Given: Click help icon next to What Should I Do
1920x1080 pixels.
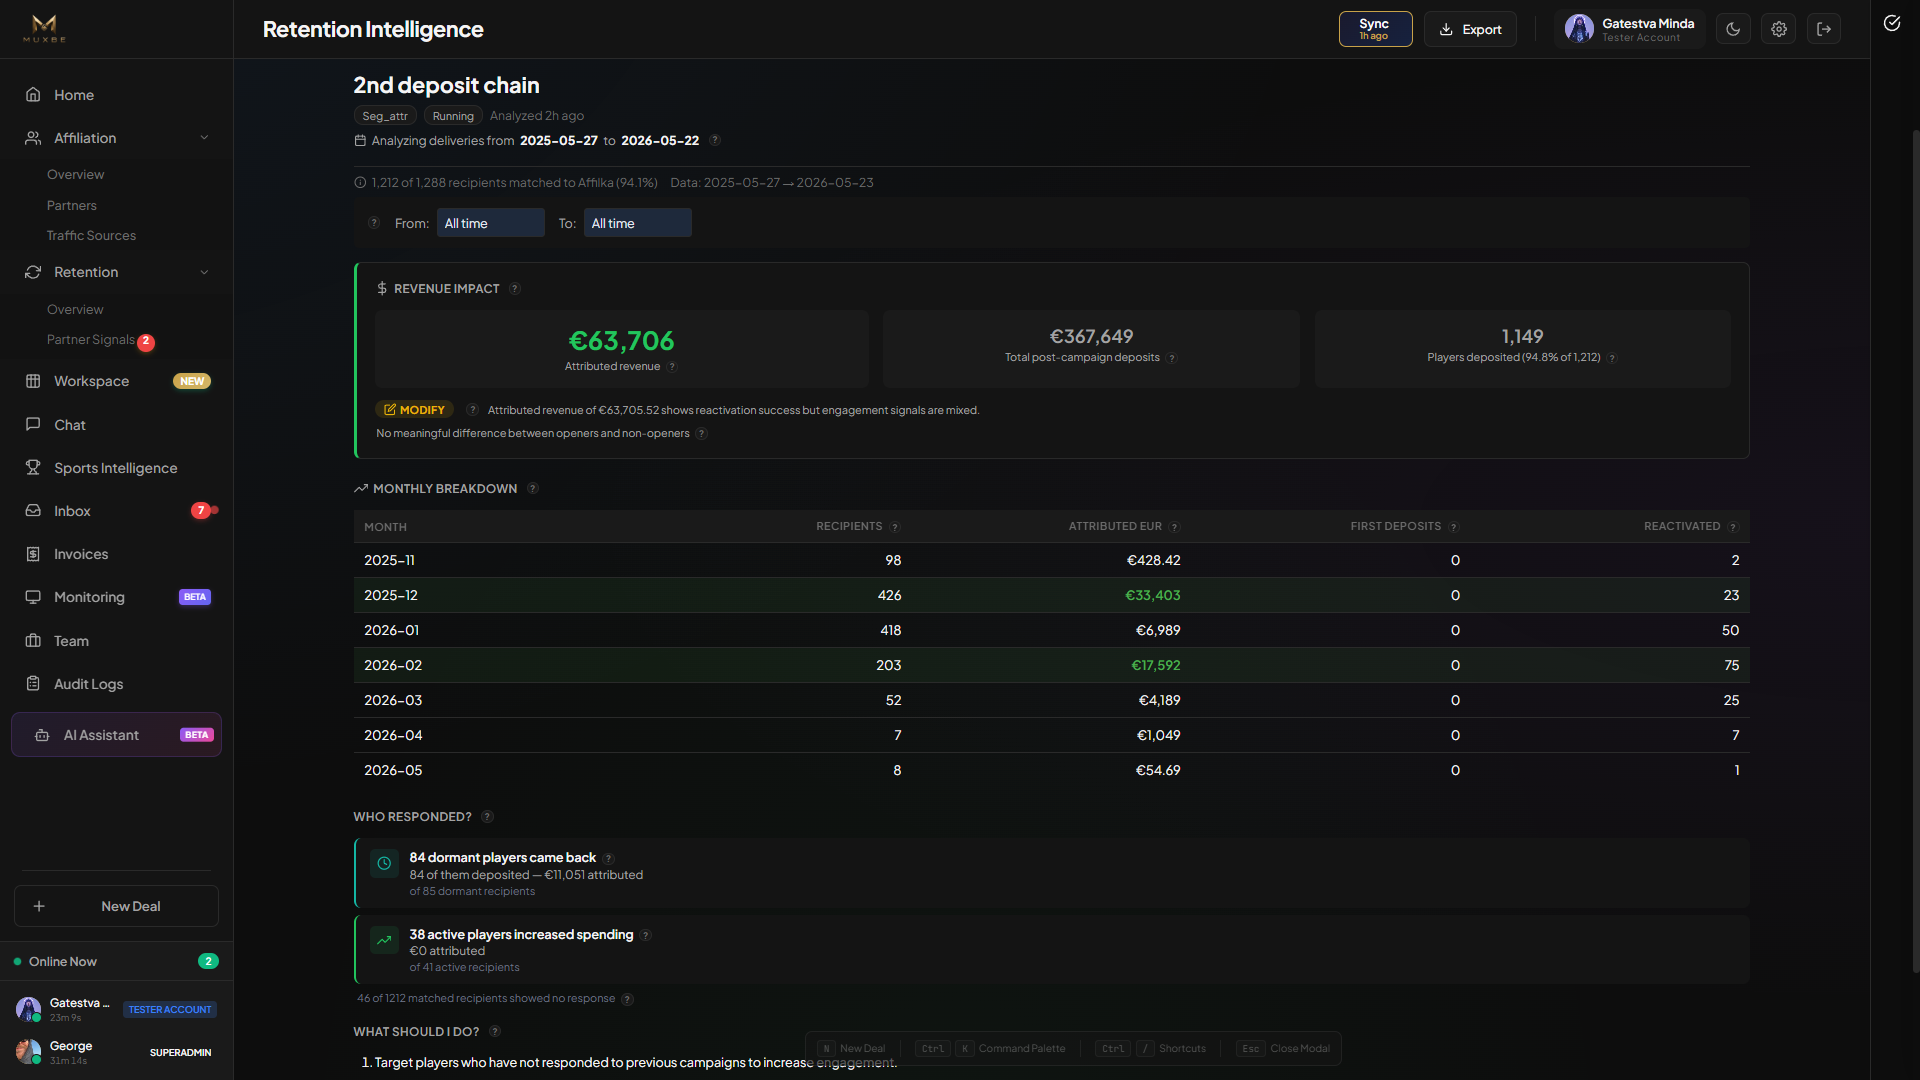Looking at the screenshot, I should [495, 1032].
